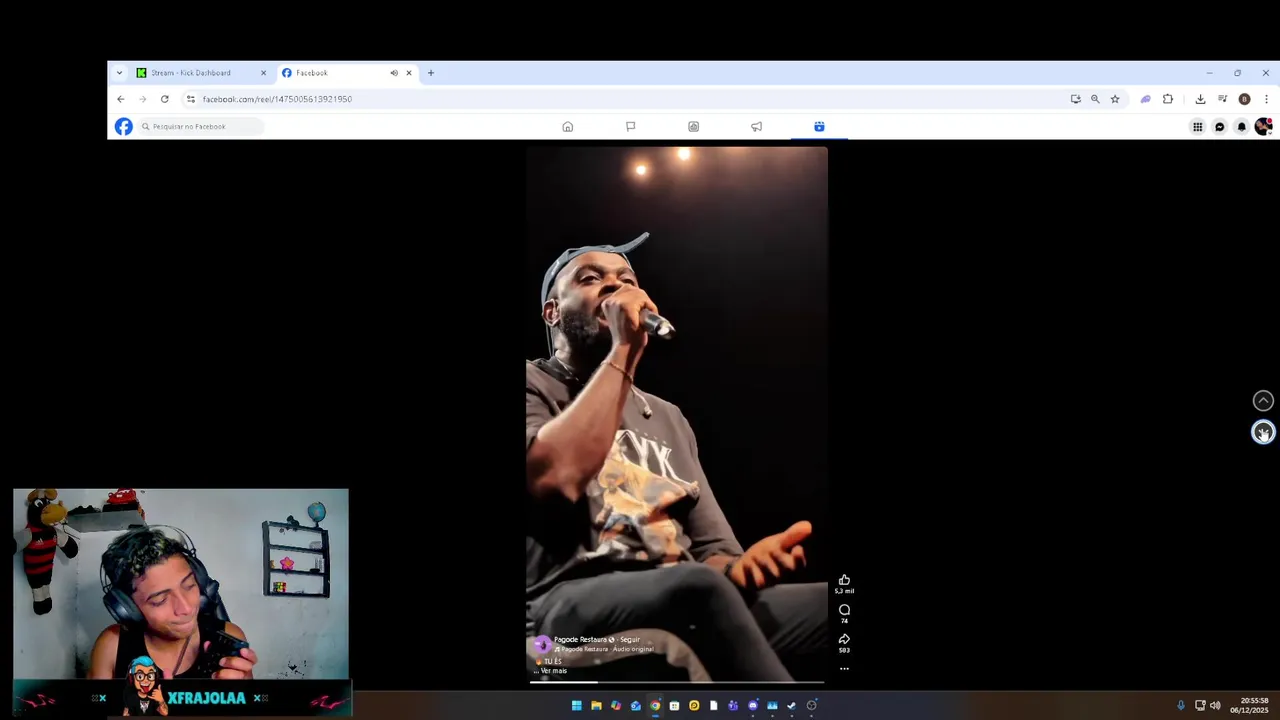Open the Windows Start menu
The image size is (1280, 720).
click(576, 705)
